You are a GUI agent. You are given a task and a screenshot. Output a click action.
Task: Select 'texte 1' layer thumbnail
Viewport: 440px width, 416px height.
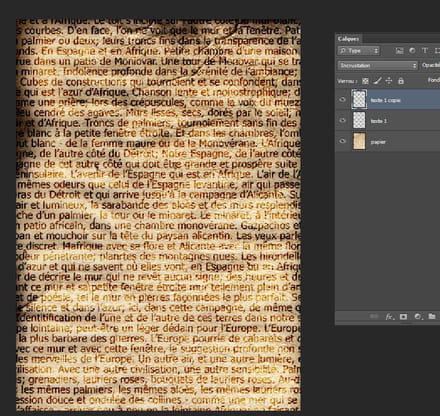click(x=359, y=120)
